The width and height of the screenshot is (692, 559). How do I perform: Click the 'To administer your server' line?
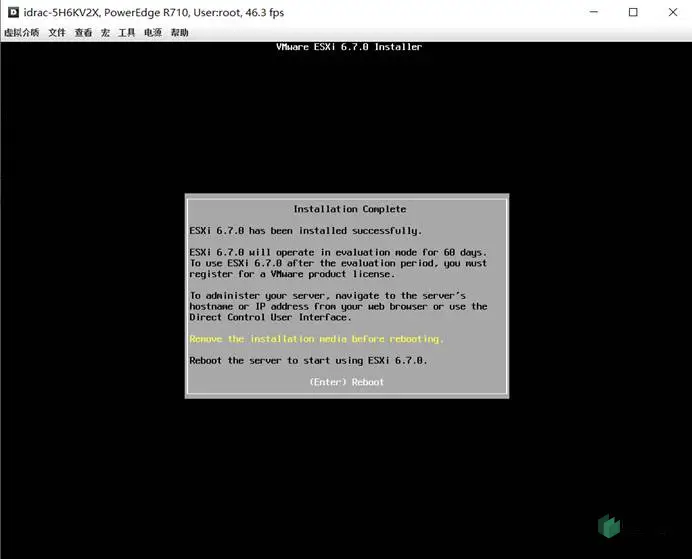click(327, 296)
